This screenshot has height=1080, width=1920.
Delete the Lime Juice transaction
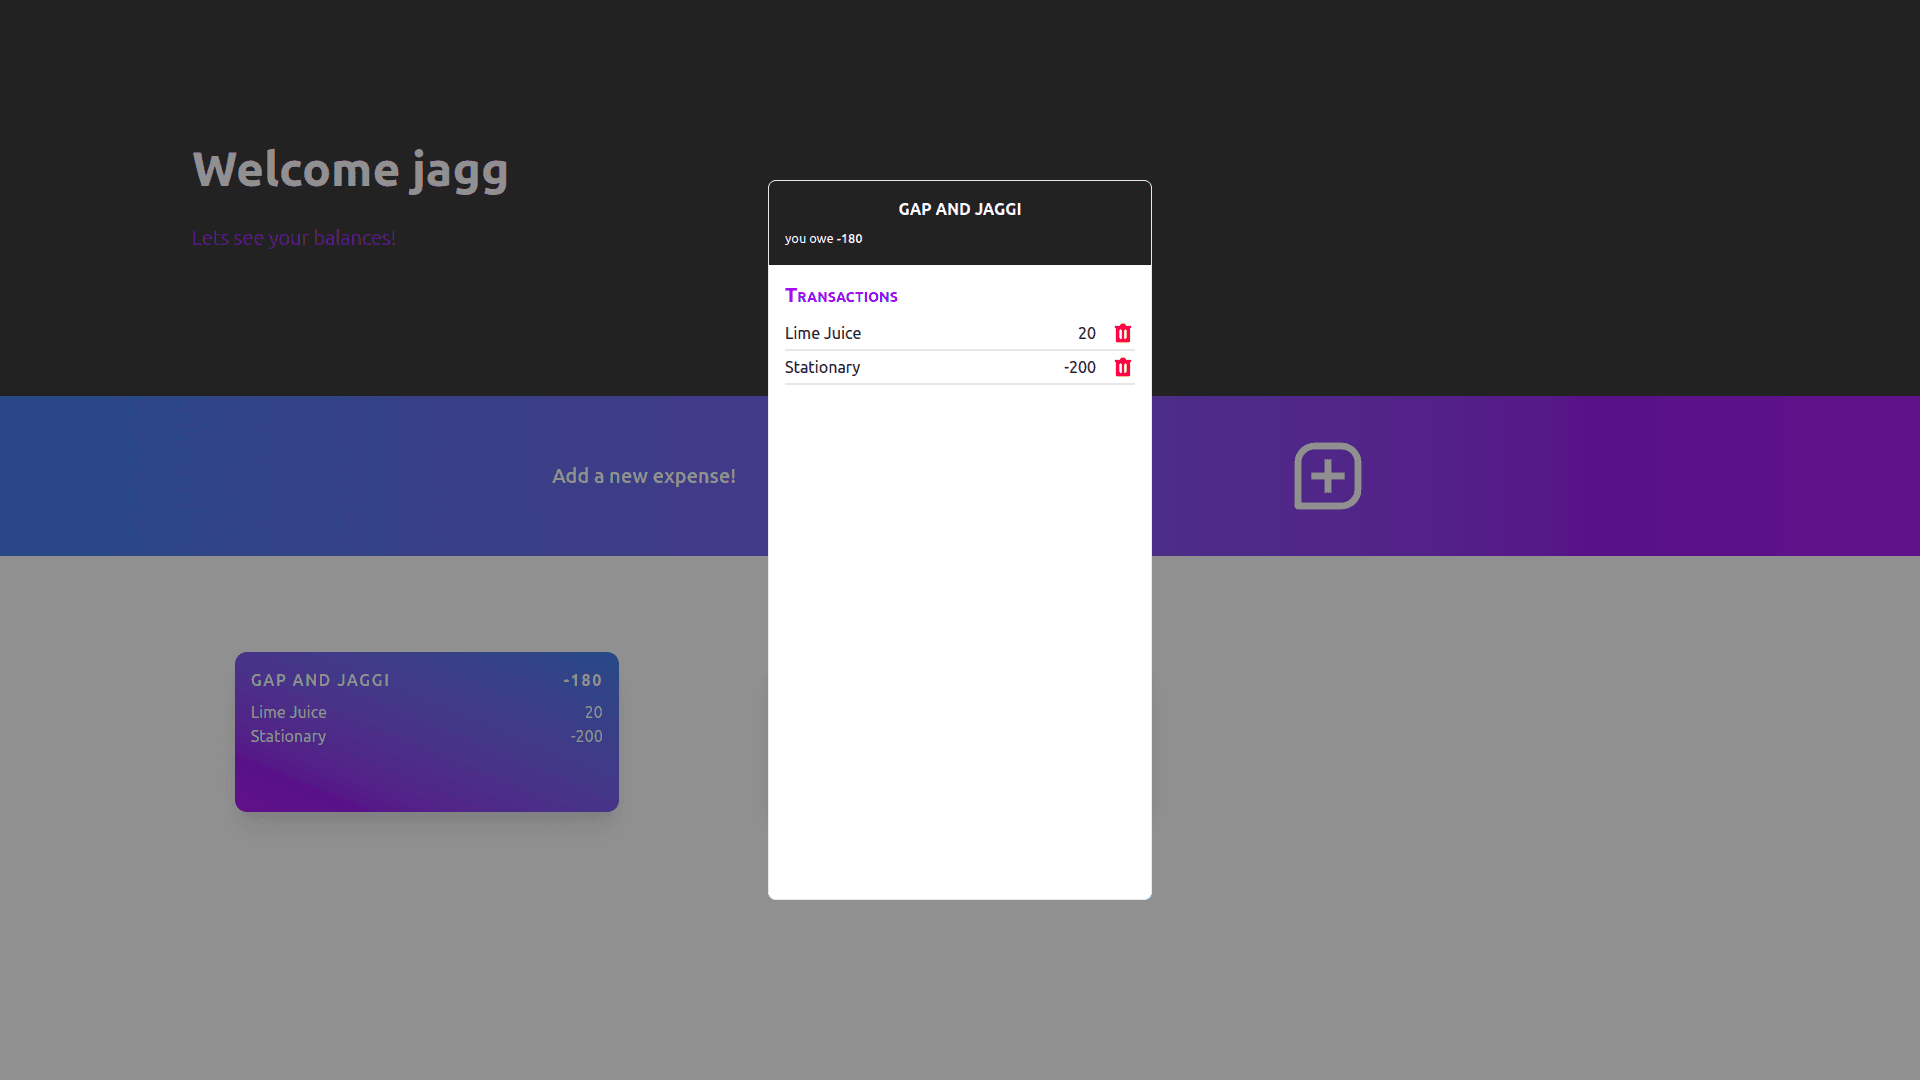coord(1123,333)
